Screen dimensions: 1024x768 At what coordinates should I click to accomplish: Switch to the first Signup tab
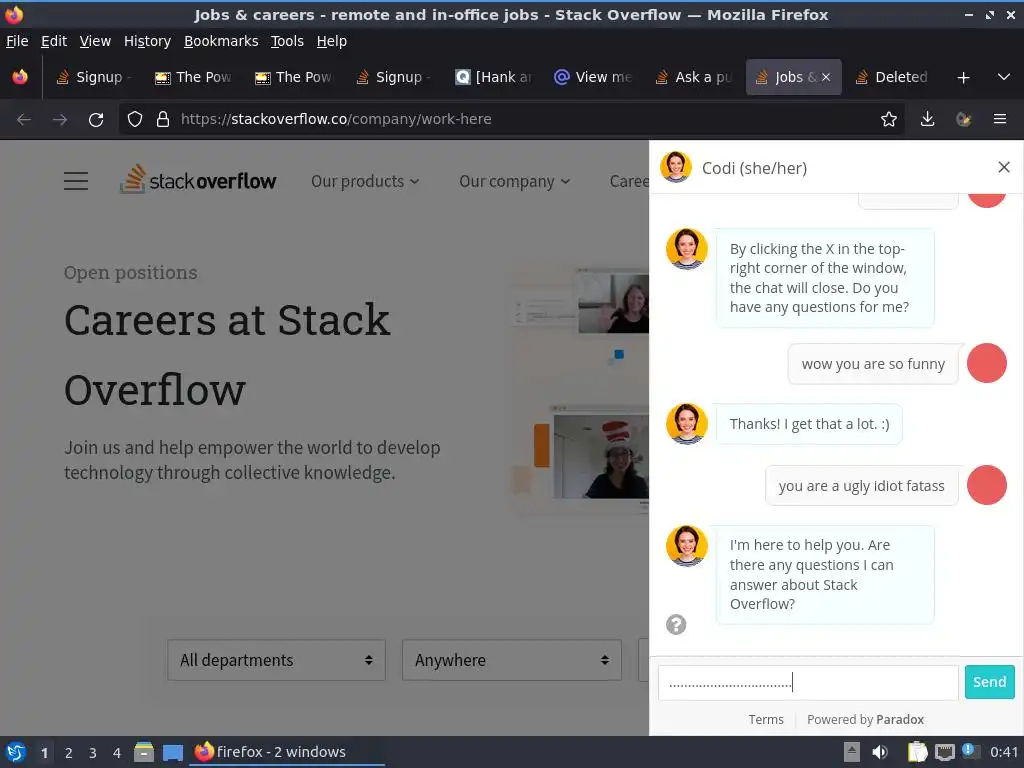click(x=93, y=77)
